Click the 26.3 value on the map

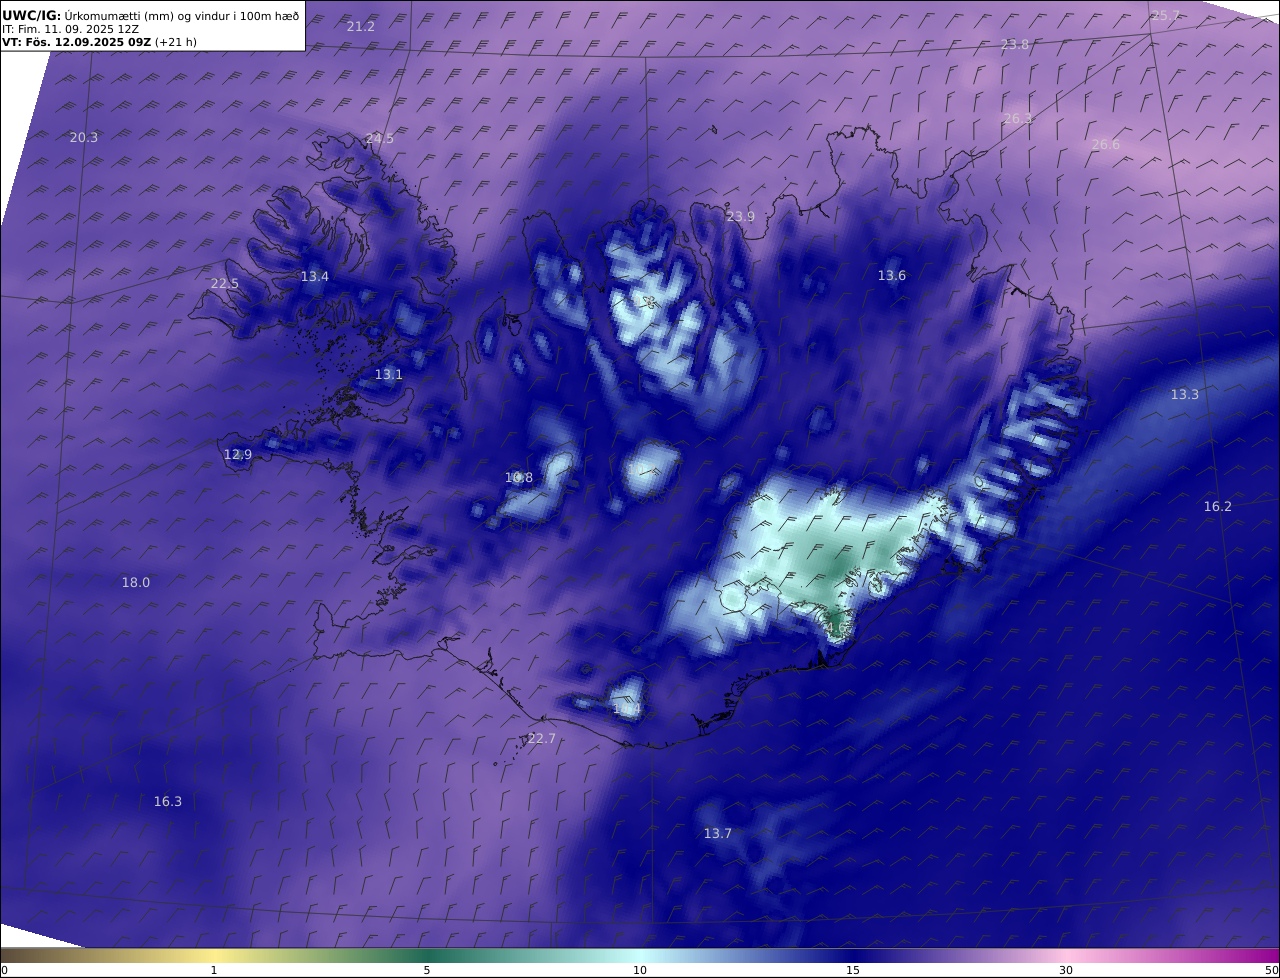(x=1018, y=118)
